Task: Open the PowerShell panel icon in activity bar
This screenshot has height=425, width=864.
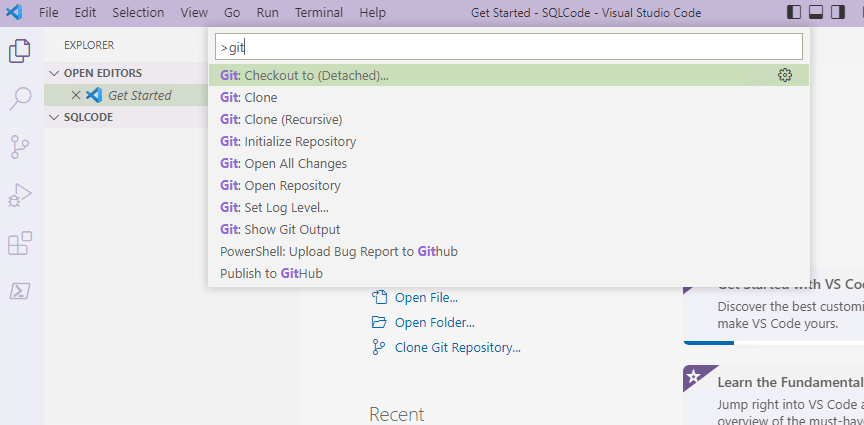Action: coord(20,291)
